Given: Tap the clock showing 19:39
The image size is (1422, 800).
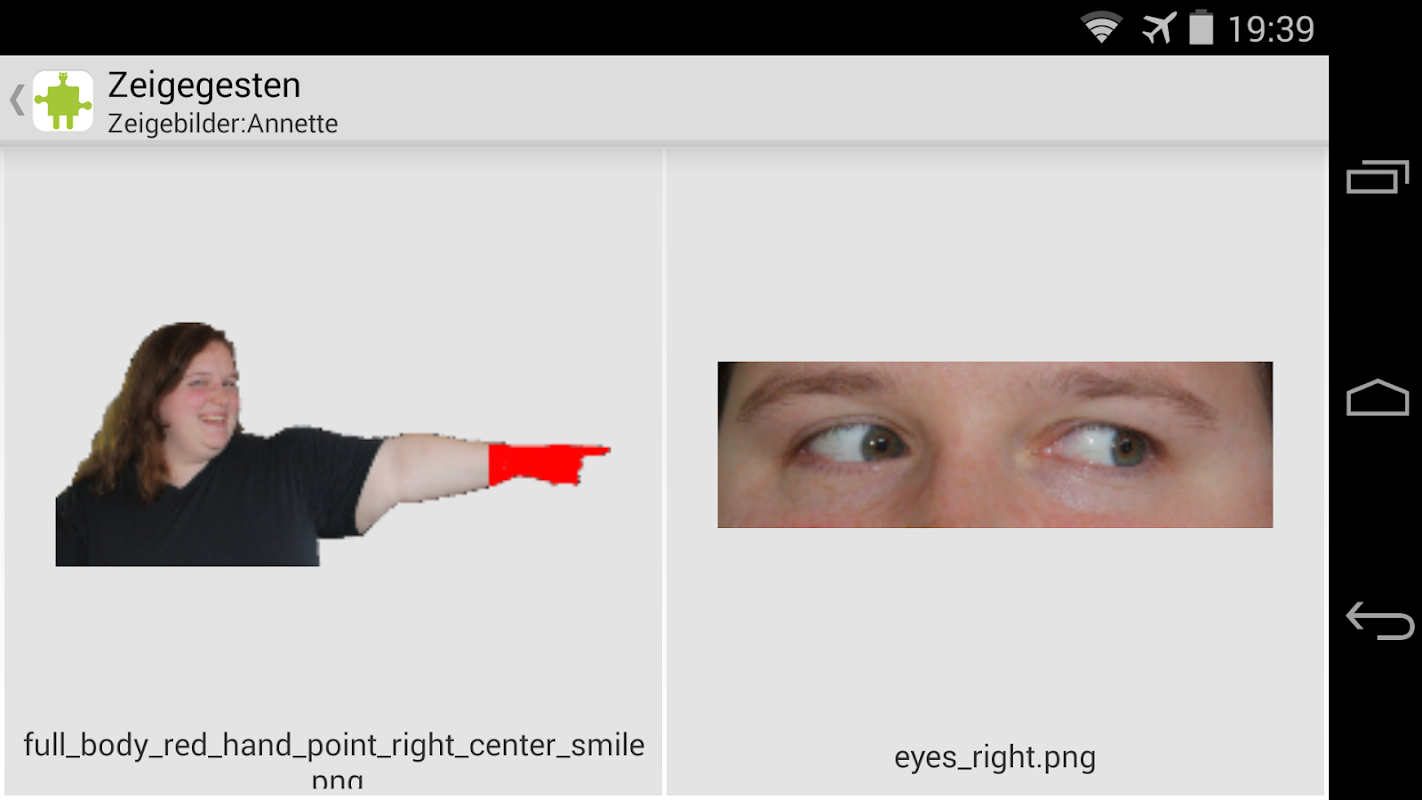Looking at the screenshot, I should click(x=1271, y=29).
